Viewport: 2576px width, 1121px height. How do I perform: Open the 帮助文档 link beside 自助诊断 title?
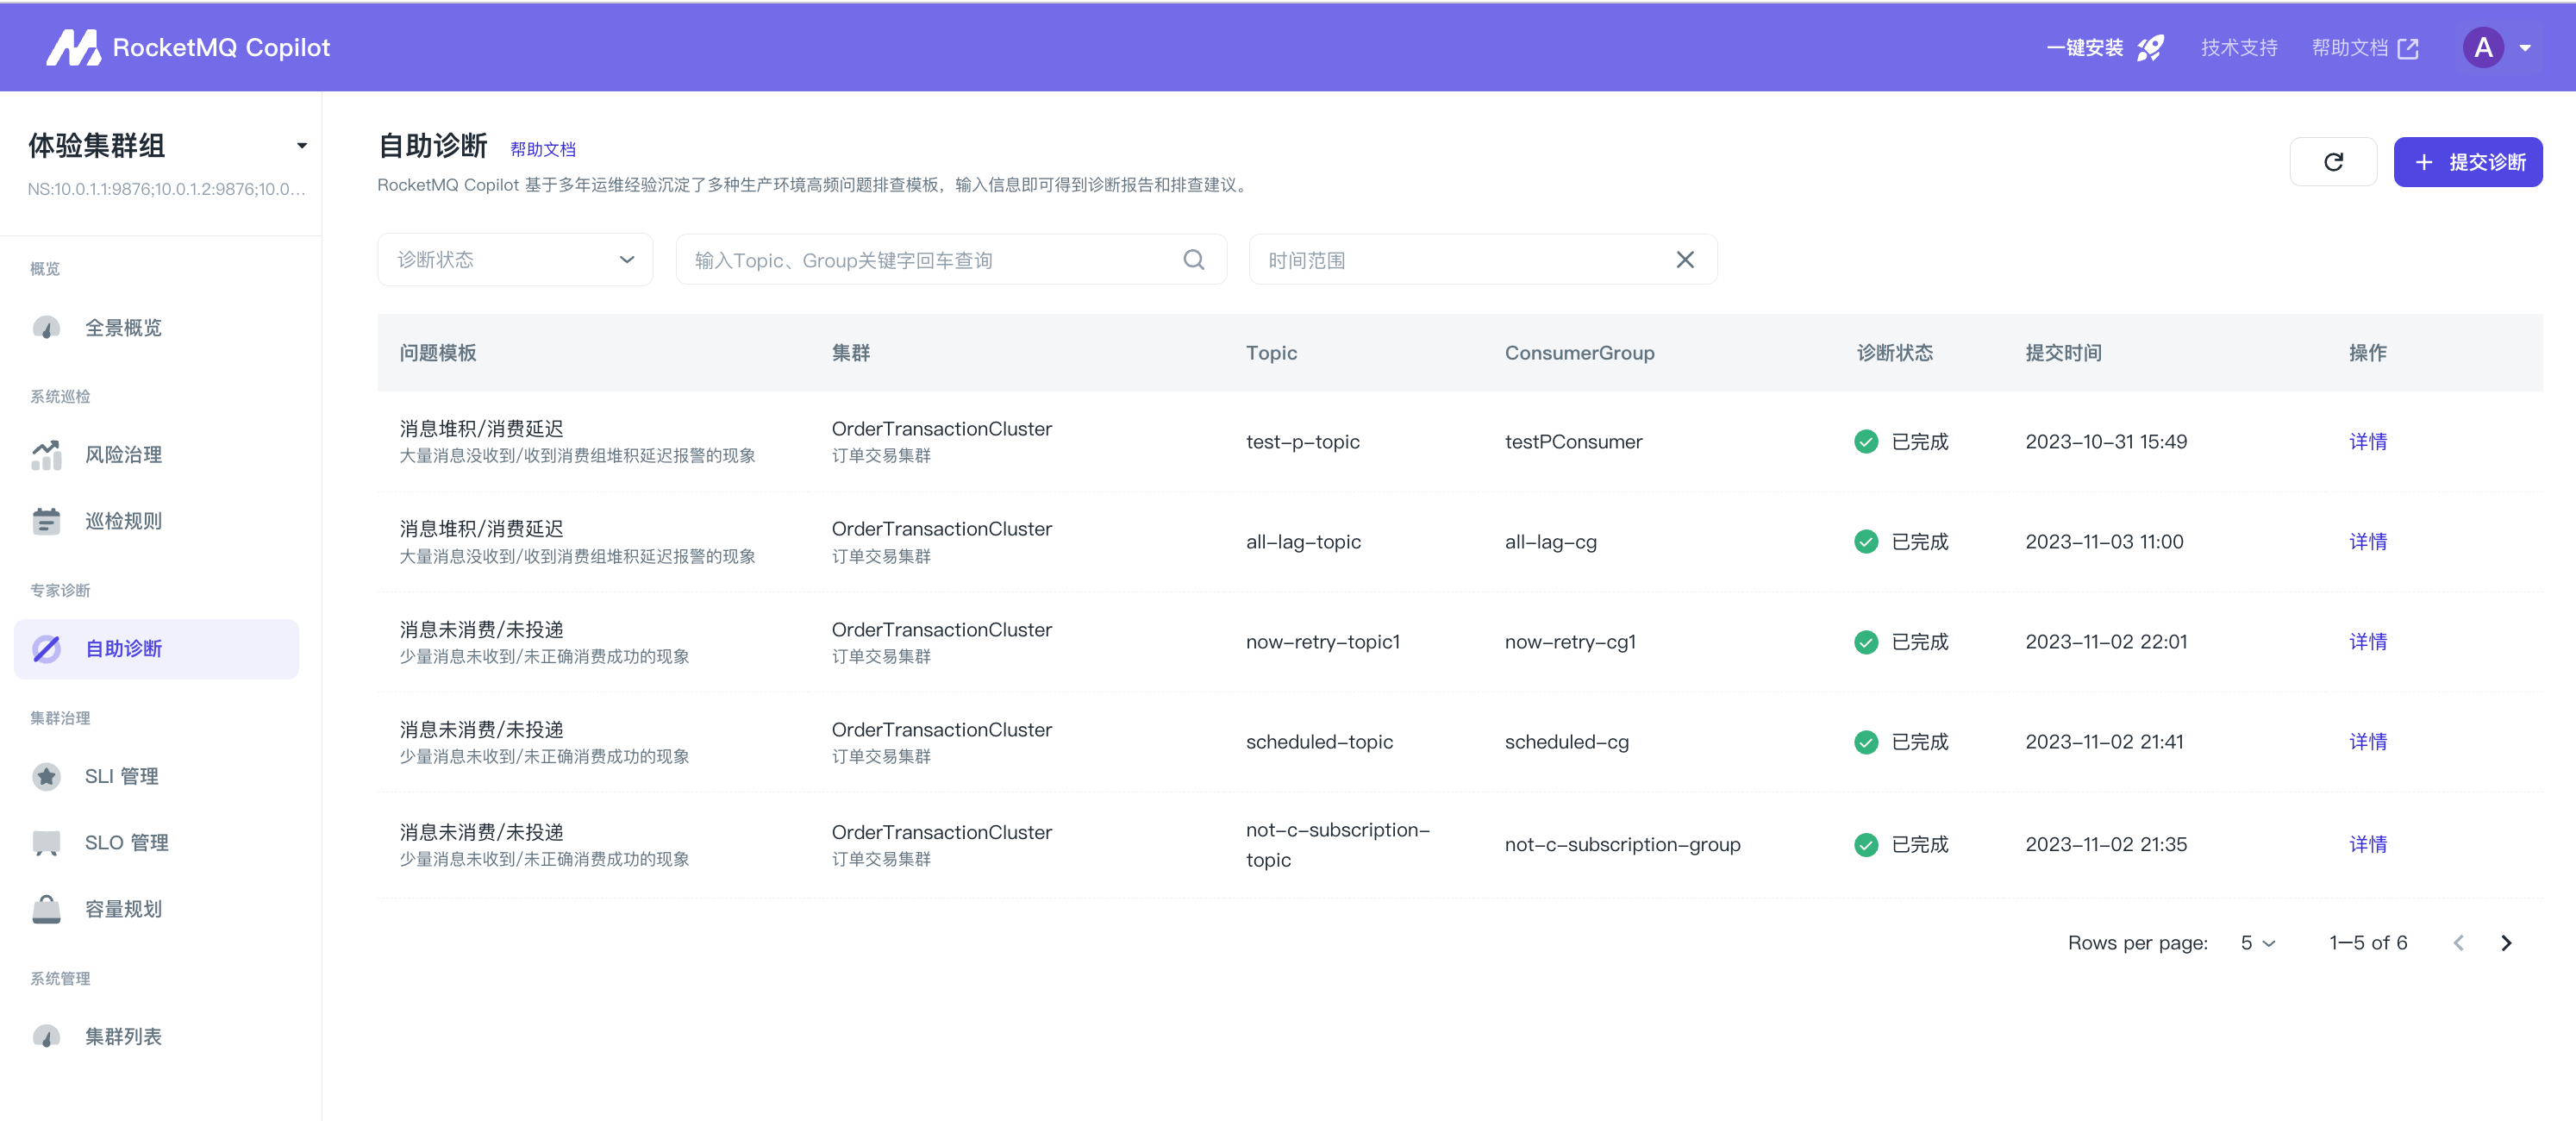click(x=543, y=149)
